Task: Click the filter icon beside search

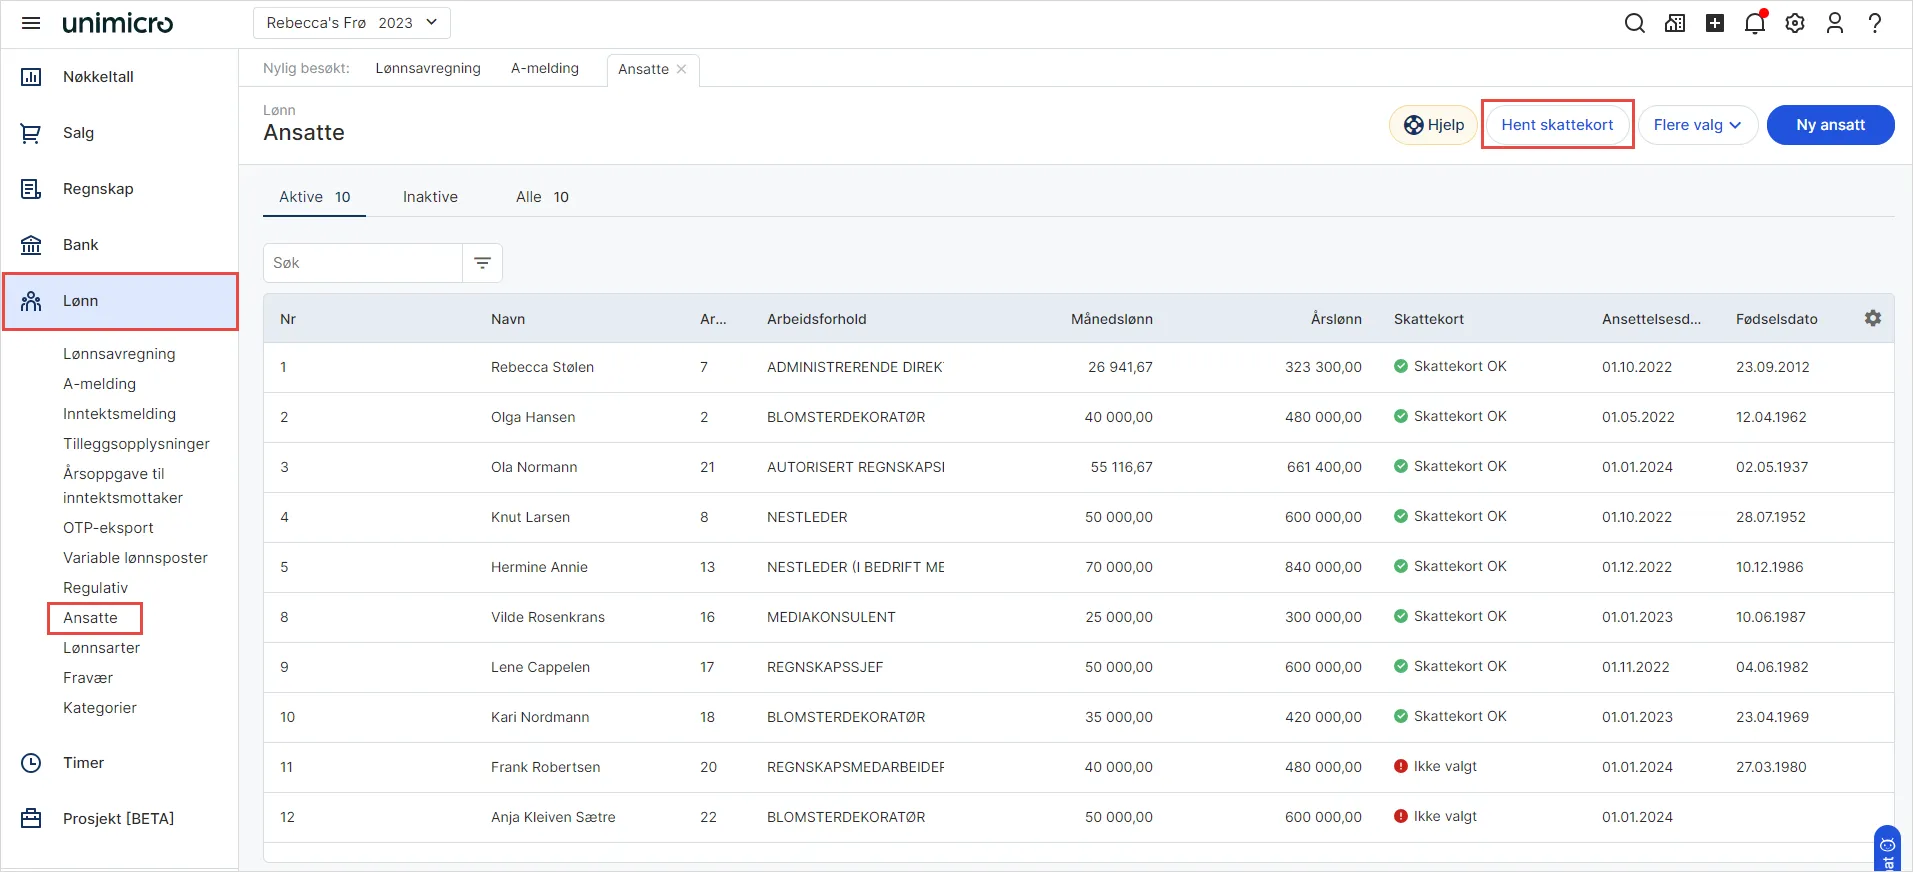Action: 482,263
